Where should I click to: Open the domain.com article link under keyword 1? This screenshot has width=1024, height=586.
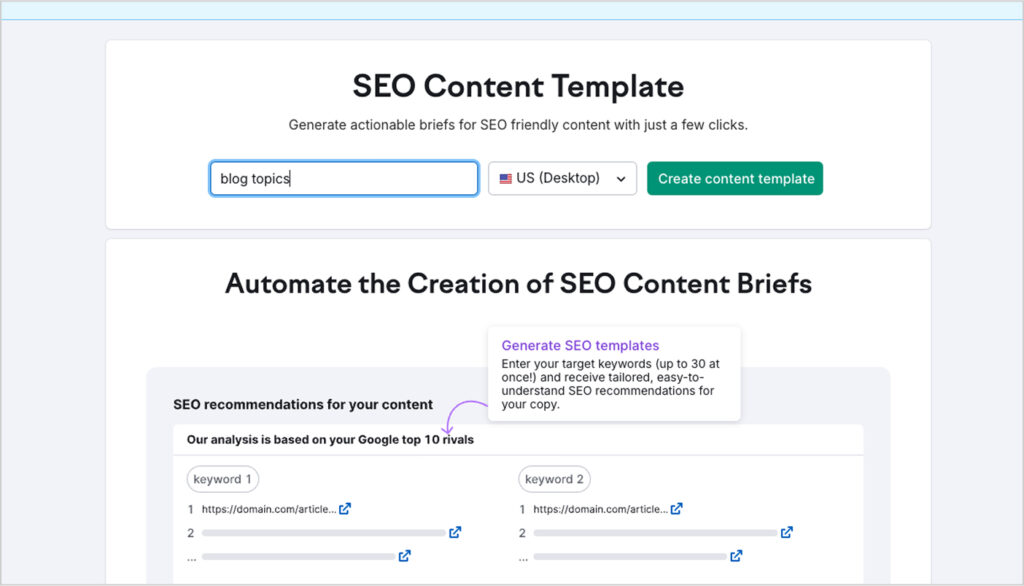pos(267,509)
